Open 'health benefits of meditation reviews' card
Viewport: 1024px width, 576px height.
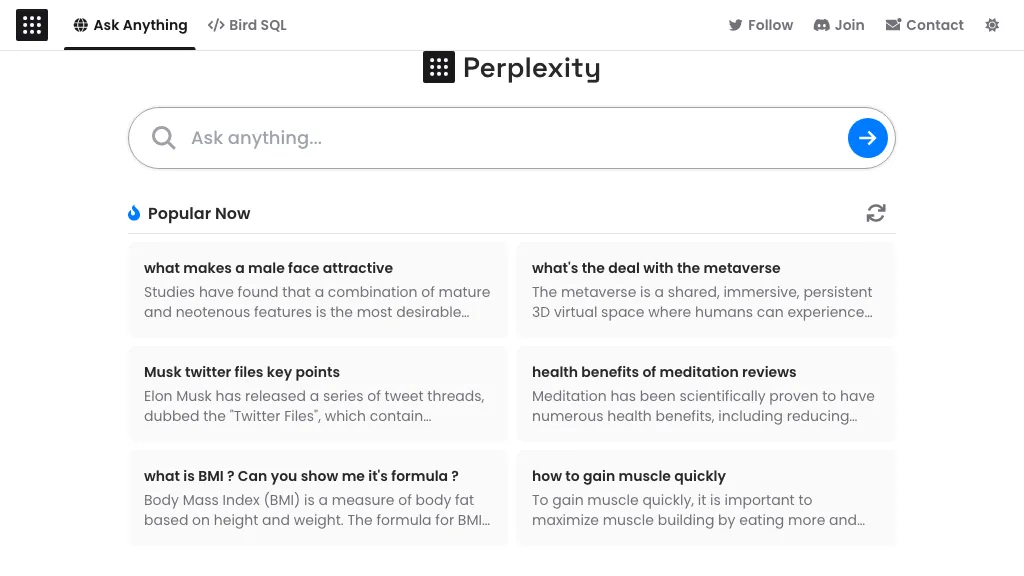[705, 394]
